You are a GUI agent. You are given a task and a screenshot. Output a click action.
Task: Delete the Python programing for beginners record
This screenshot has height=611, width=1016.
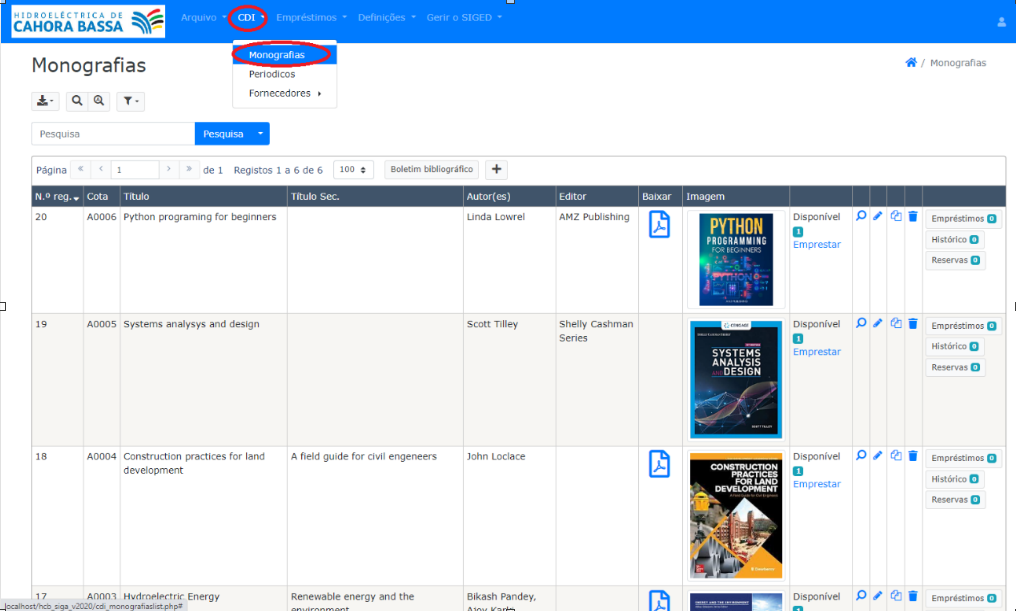[913, 215]
